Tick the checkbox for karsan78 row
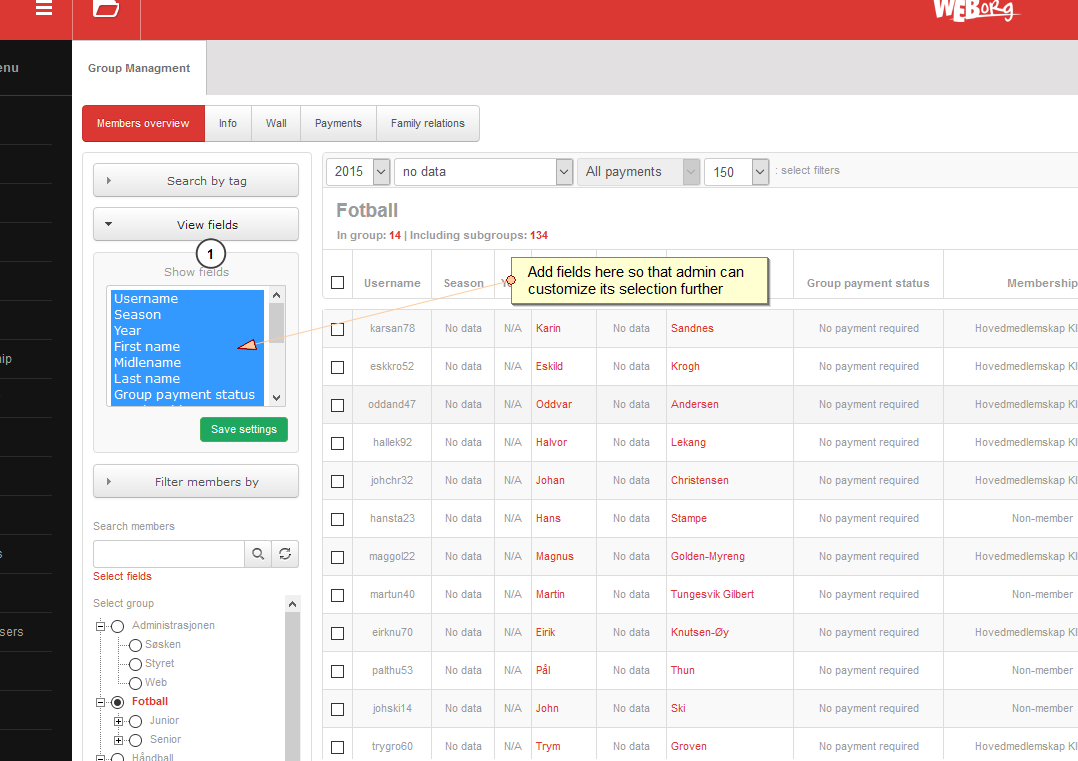 click(338, 329)
